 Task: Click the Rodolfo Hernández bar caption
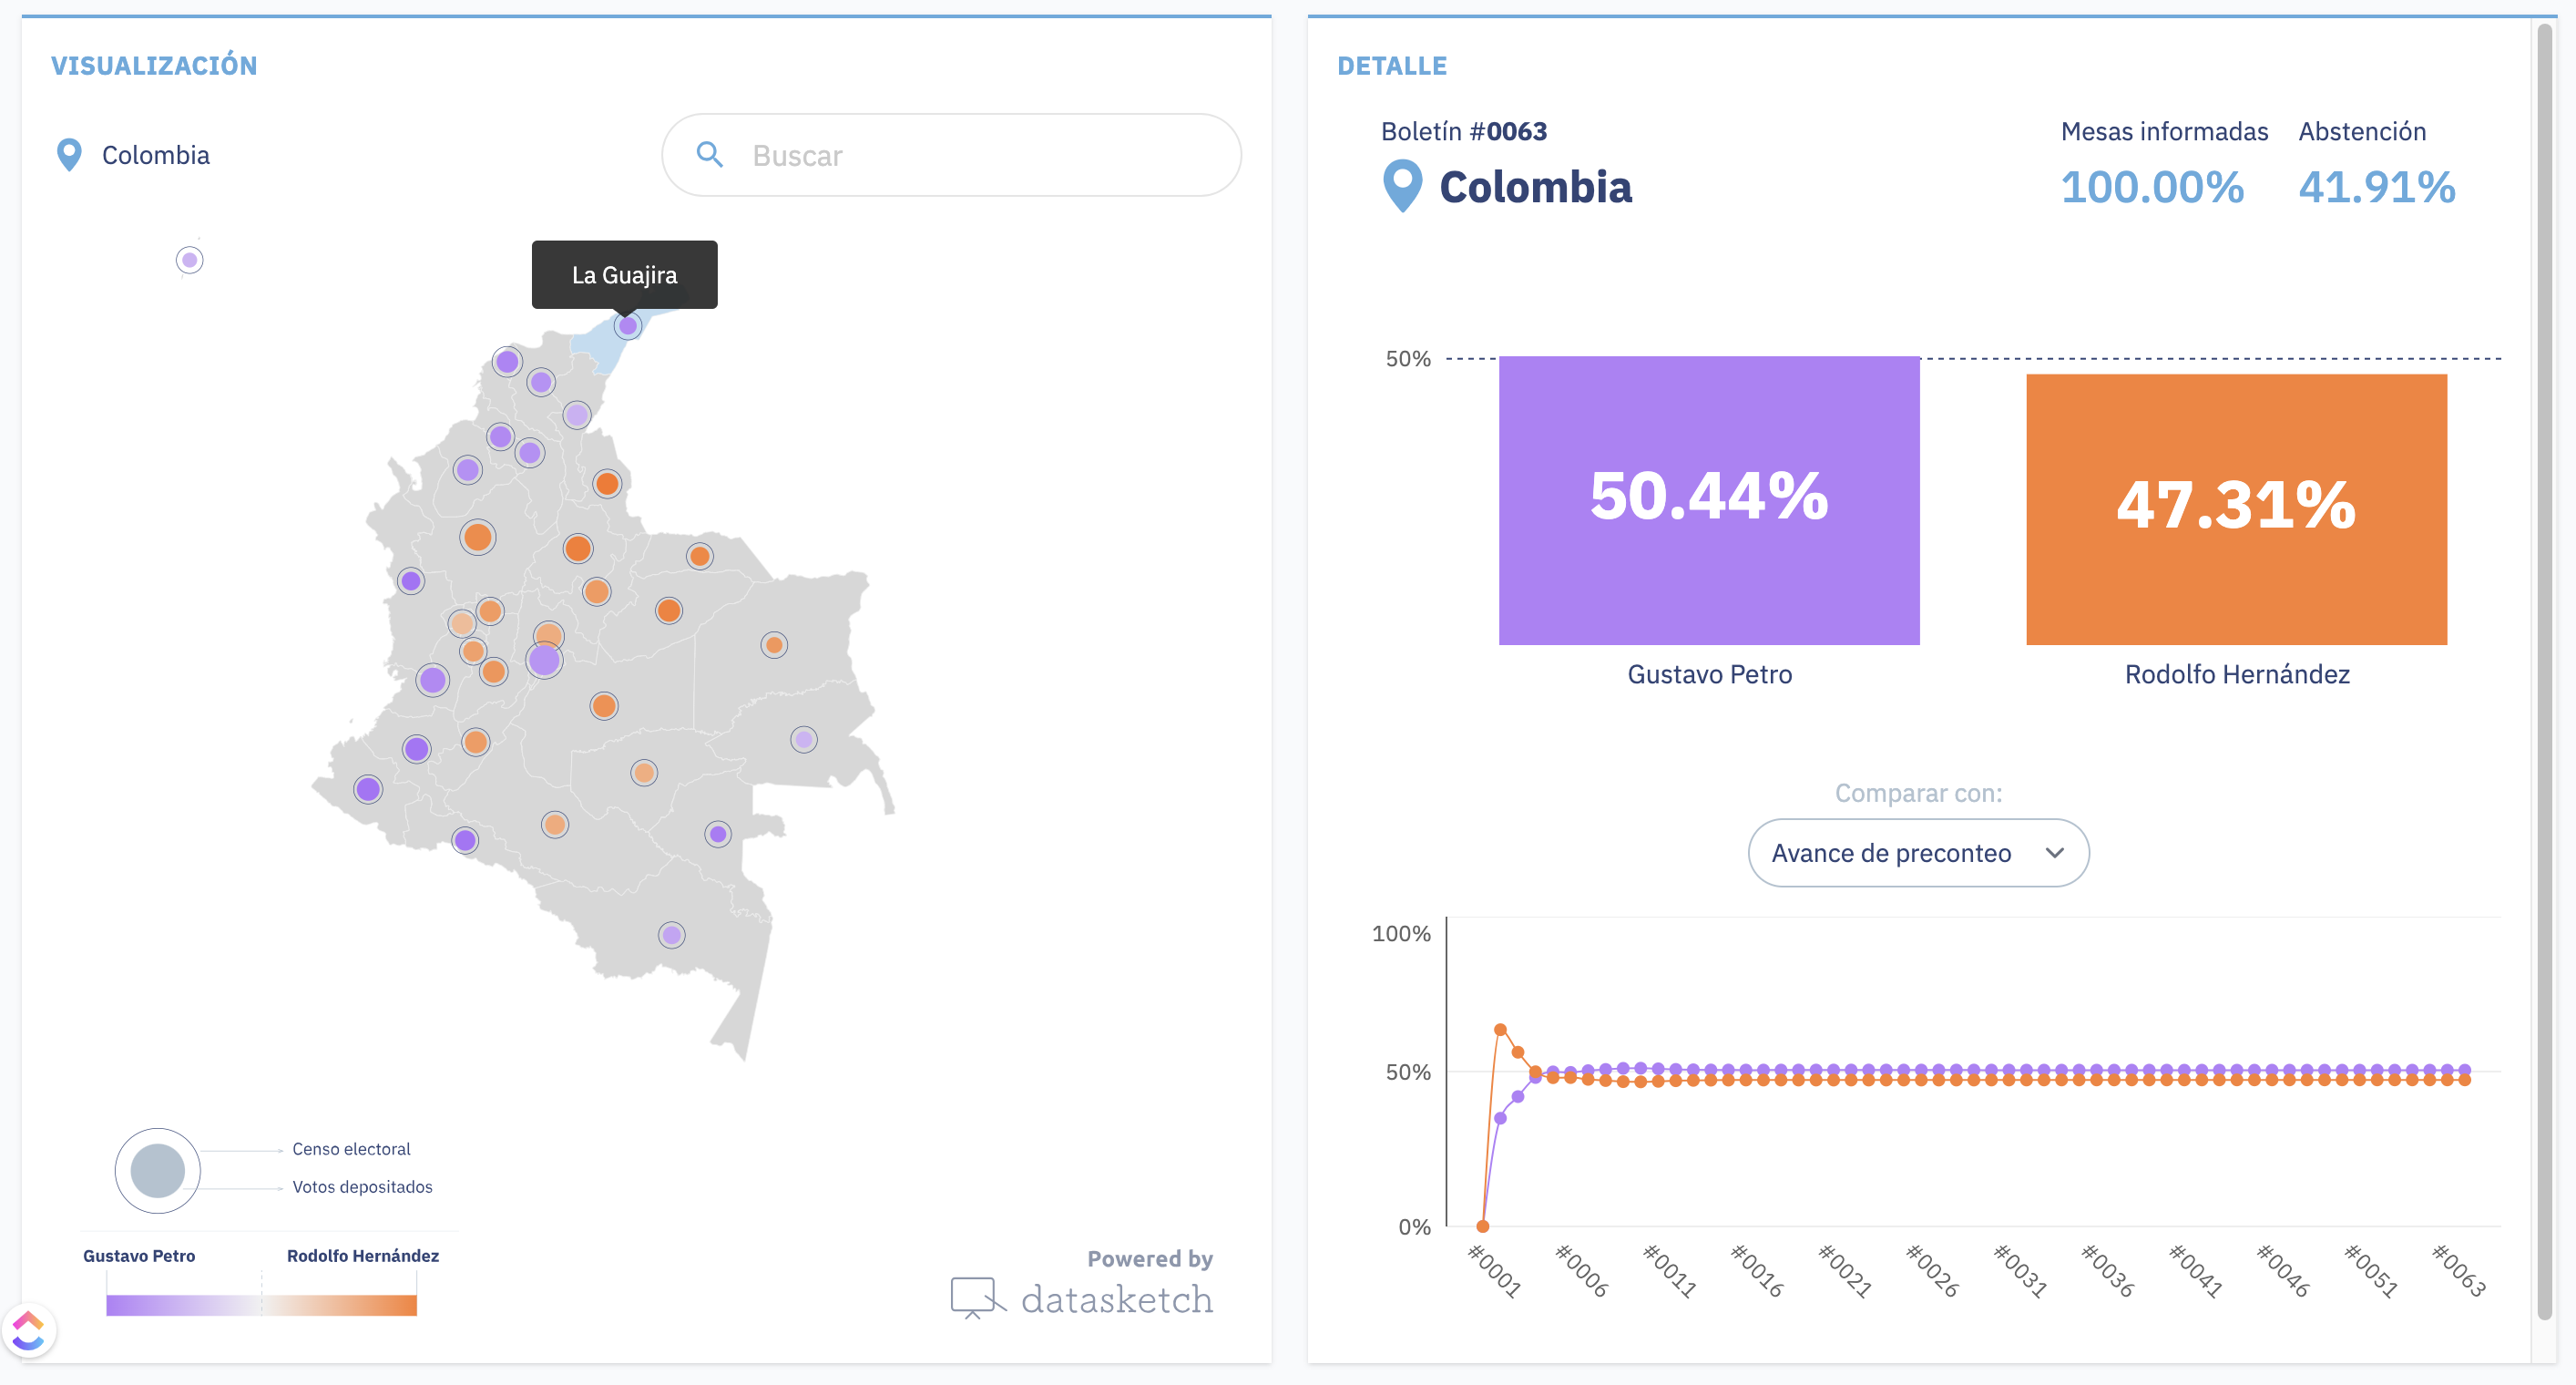(x=2237, y=674)
